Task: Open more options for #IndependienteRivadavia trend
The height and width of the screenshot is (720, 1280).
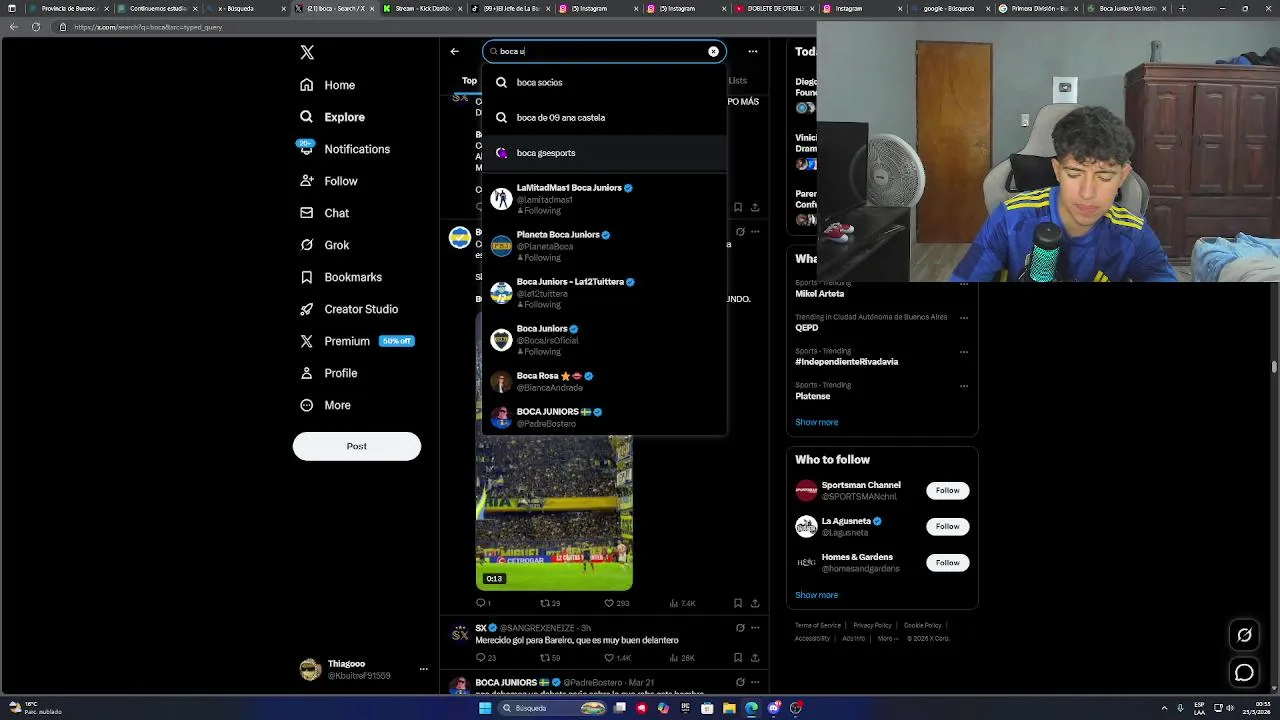Action: coord(964,352)
